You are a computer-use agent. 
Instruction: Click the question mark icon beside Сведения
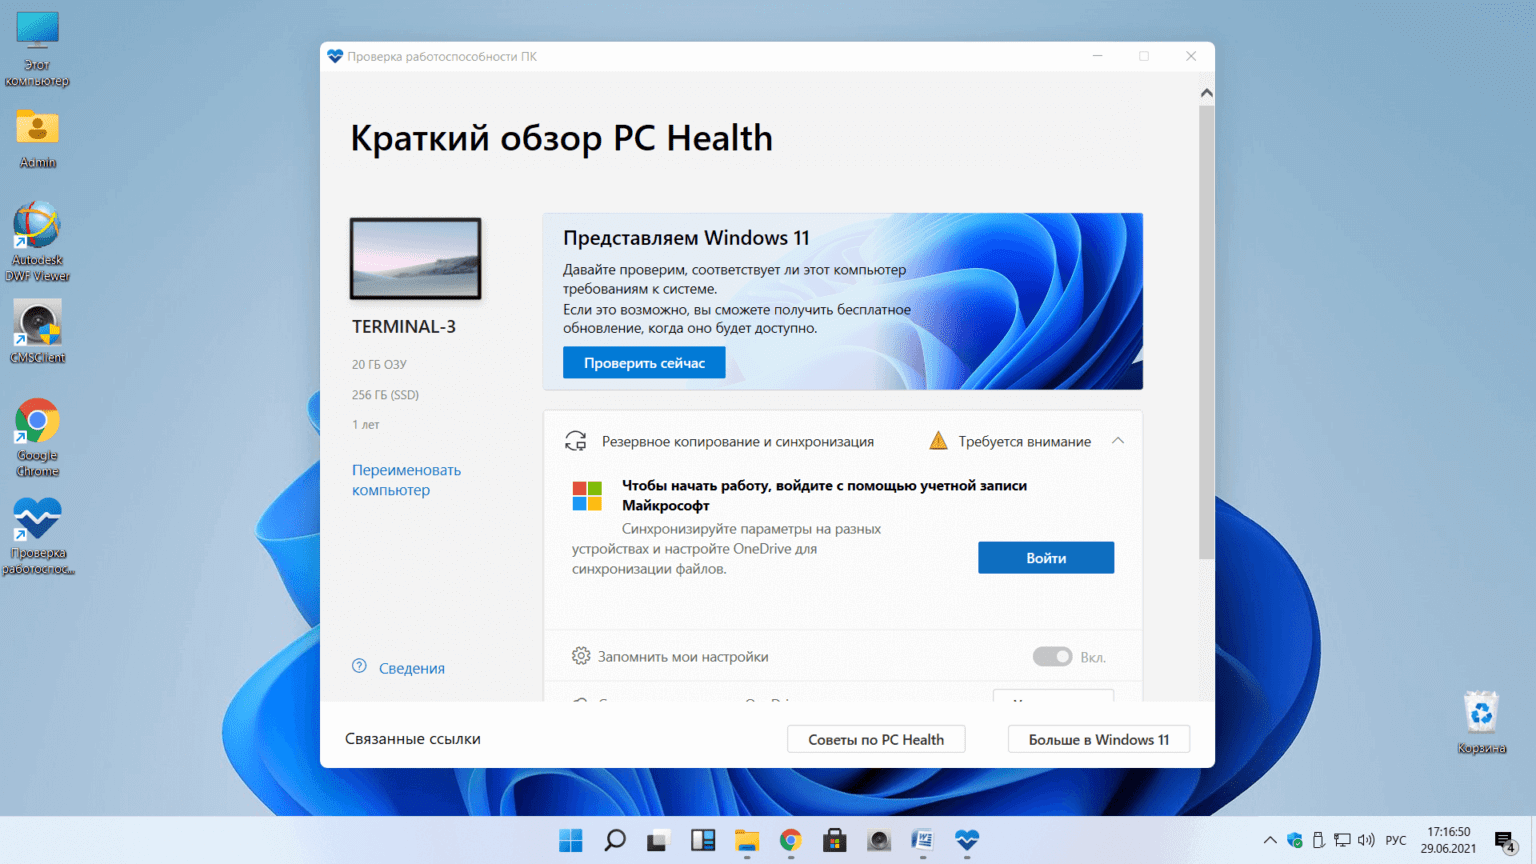click(x=359, y=667)
